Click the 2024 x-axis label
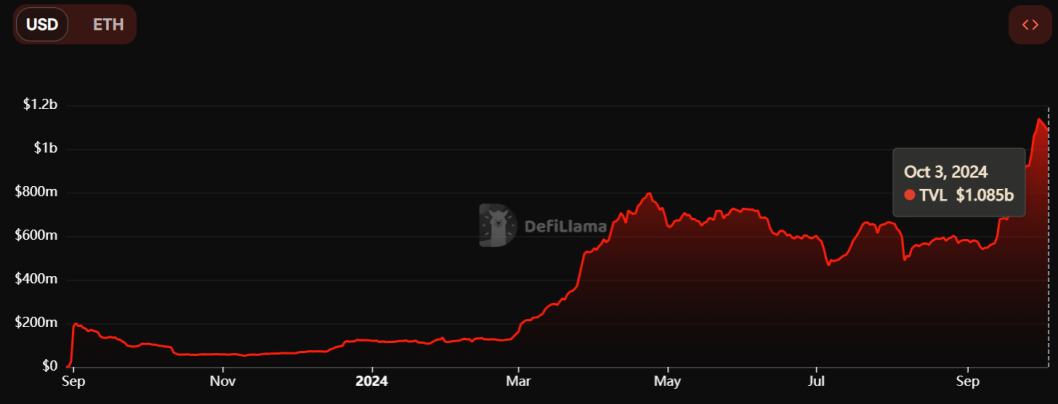This screenshot has width=1058, height=404. 372,382
